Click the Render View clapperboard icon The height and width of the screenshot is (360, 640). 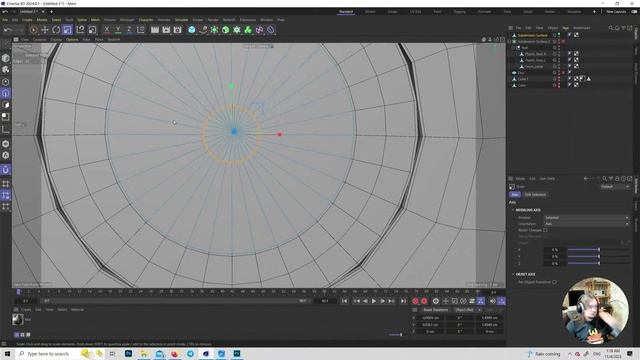tap(155, 30)
